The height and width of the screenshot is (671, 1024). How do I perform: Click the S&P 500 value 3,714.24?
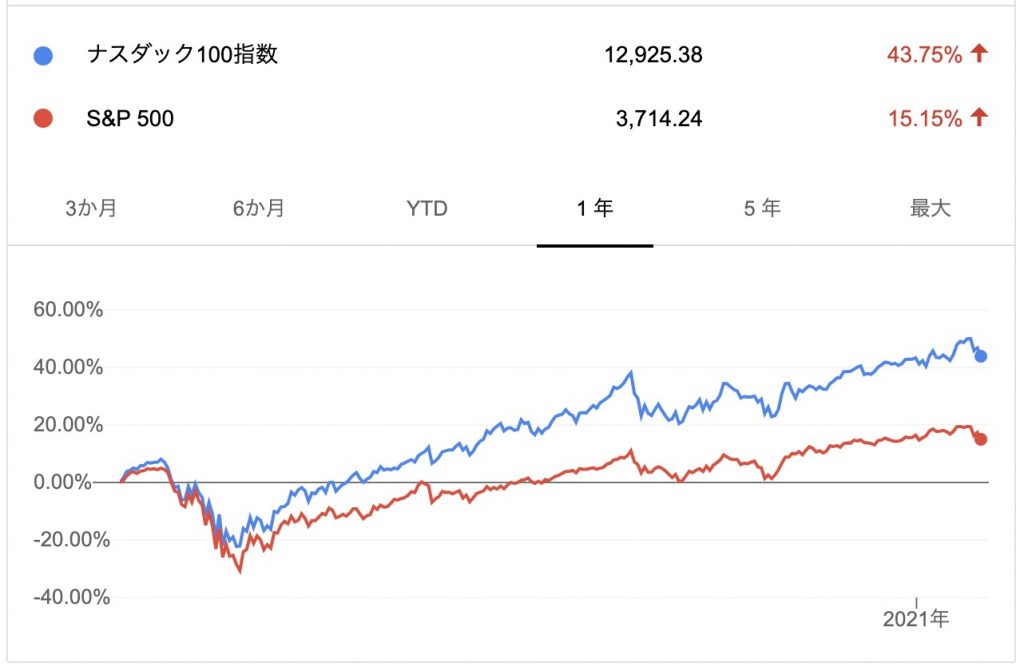(x=659, y=118)
